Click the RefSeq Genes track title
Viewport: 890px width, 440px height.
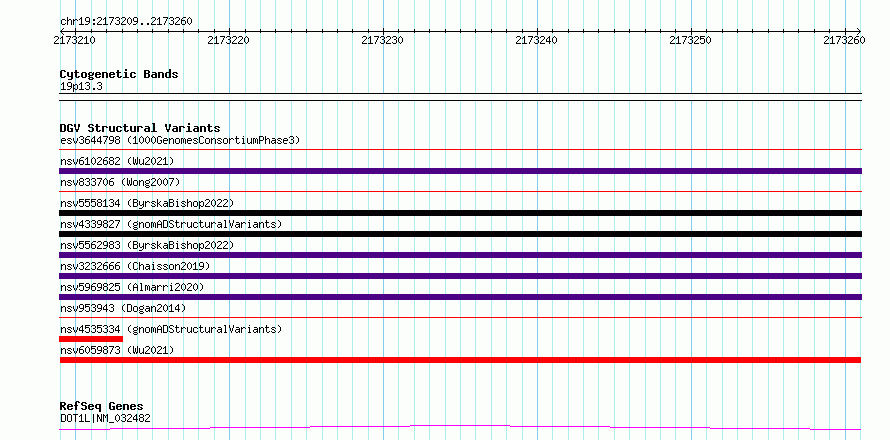coord(102,406)
